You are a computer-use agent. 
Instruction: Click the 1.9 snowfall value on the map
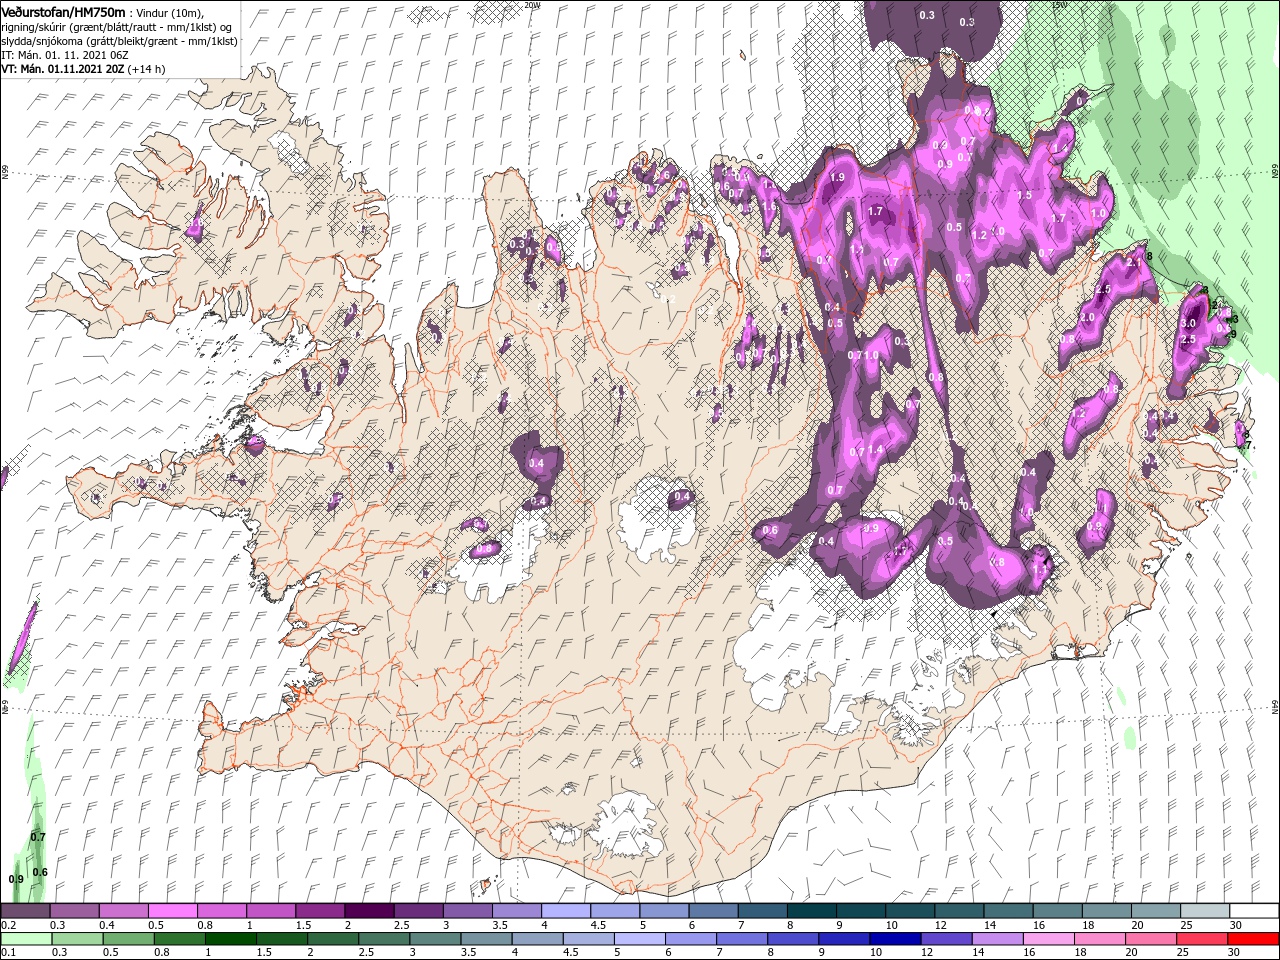(837, 177)
